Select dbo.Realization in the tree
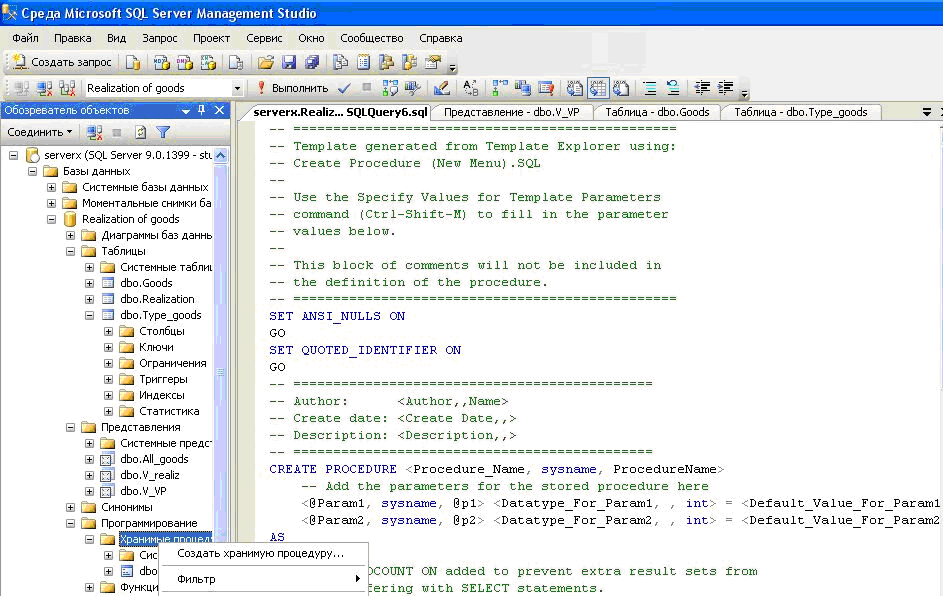Screen dimensions: 943x596 tap(157, 299)
